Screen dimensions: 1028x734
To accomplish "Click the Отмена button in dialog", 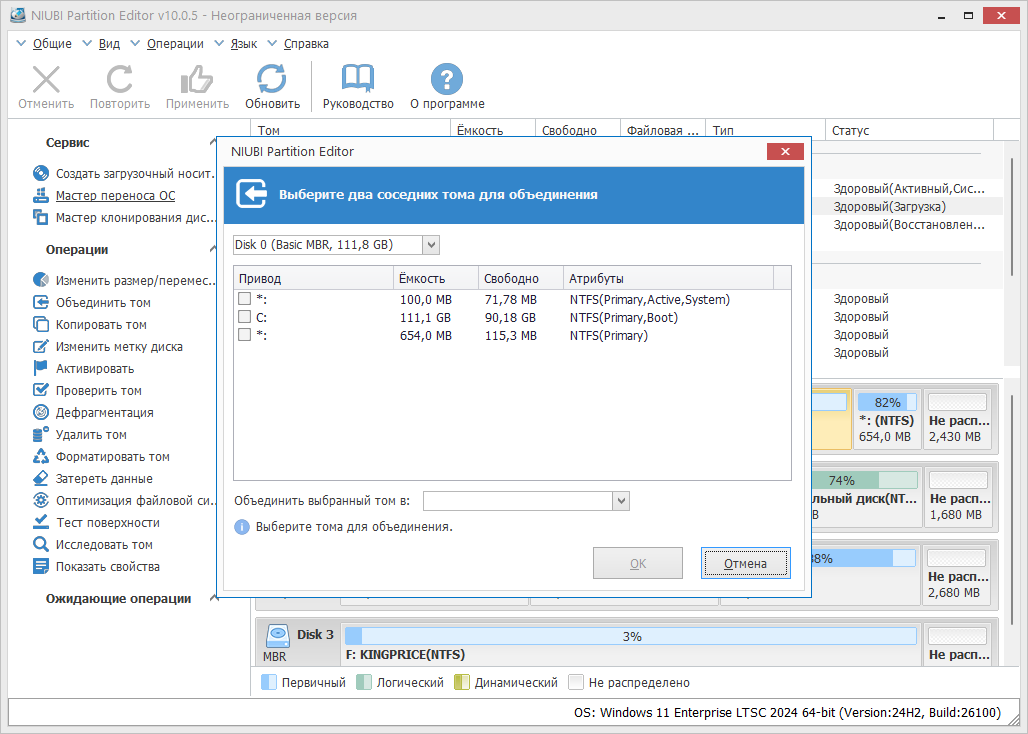I will [745, 564].
